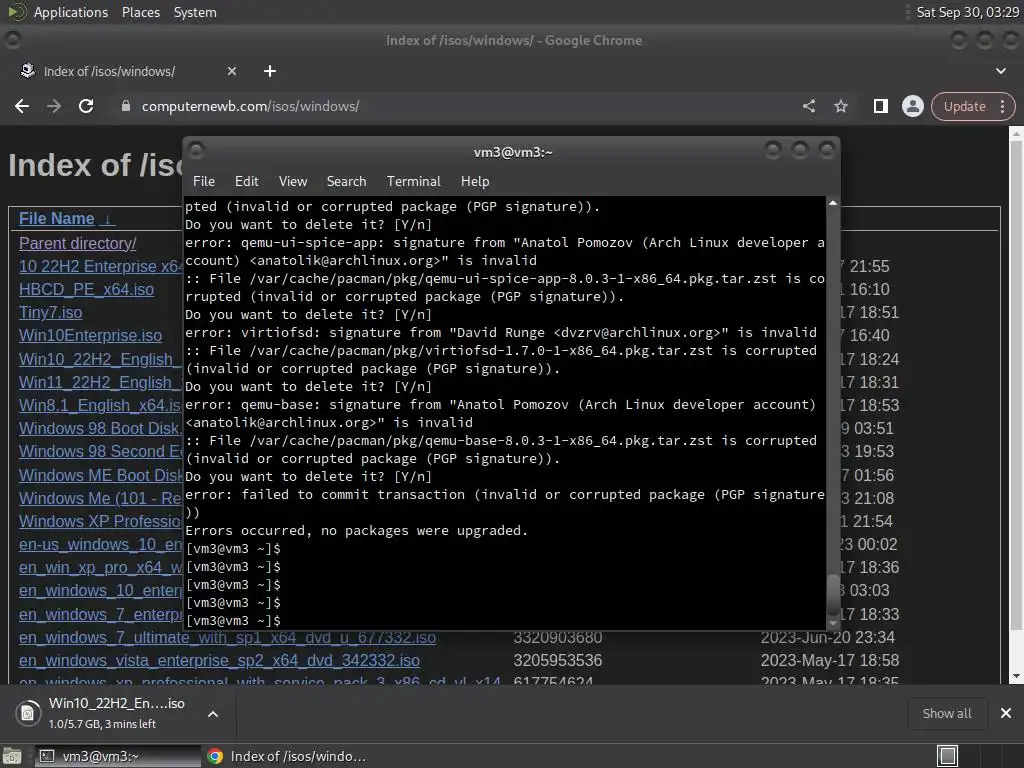Click the Sat Sep 30 clock
Viewport: 1024px width, 768px height.
point(967,12)
